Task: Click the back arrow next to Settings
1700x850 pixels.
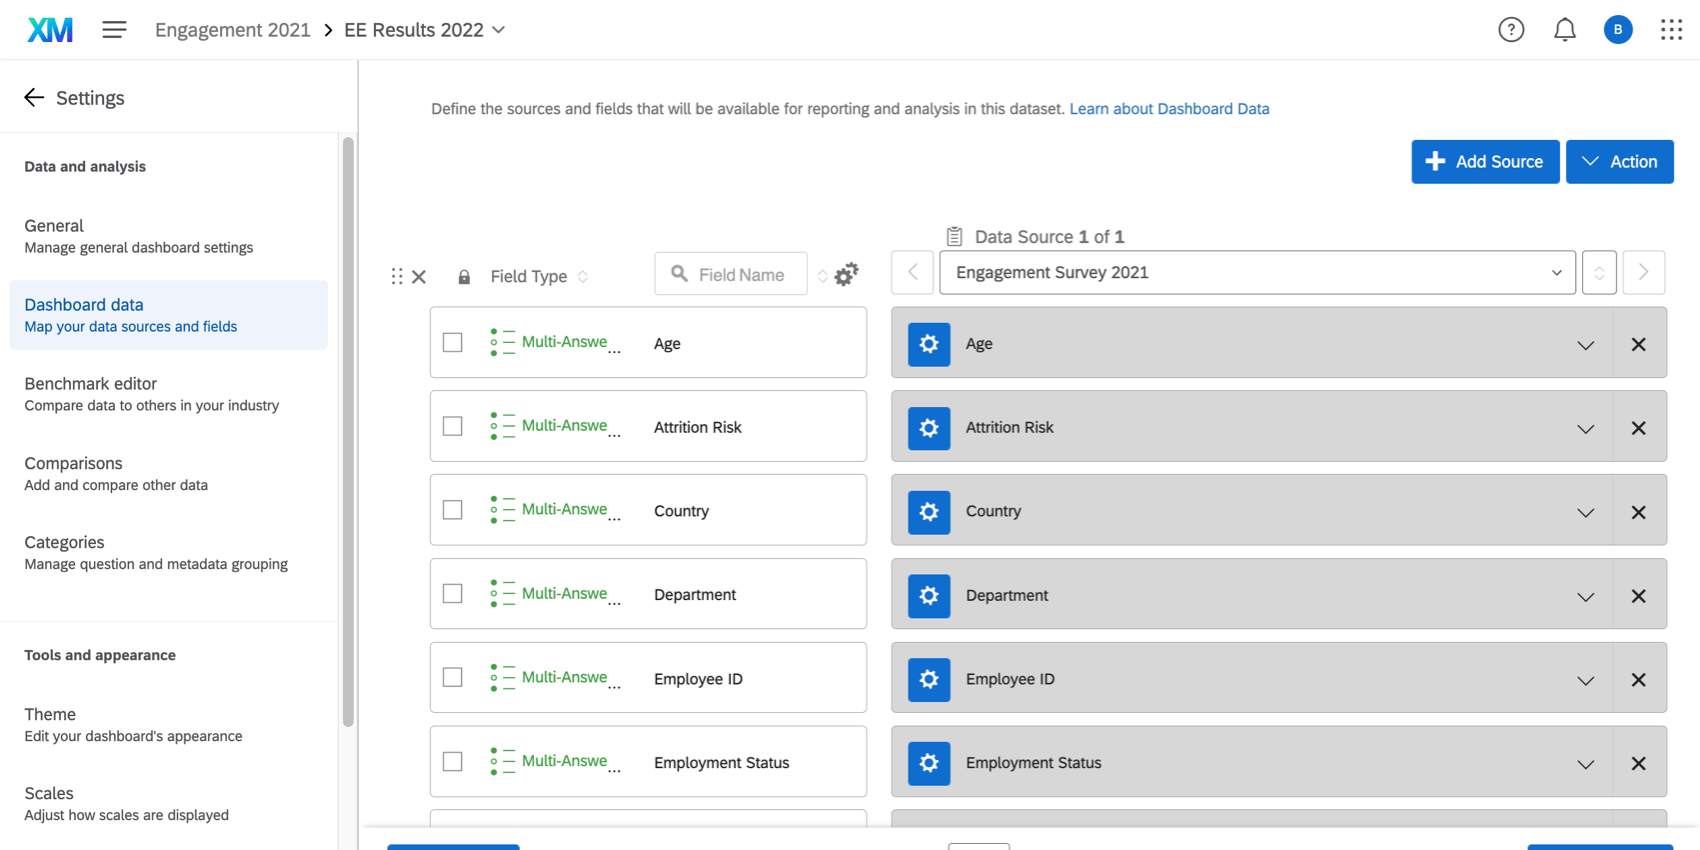Action: click(34, 98)
